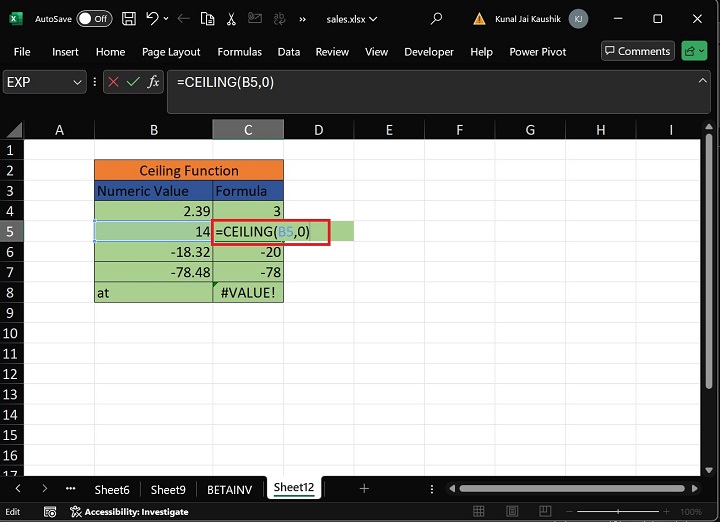The height and width of the screenshot is (522, 720).
Task: Click the vertical scroll down arrow
Action: pos(709,470)
